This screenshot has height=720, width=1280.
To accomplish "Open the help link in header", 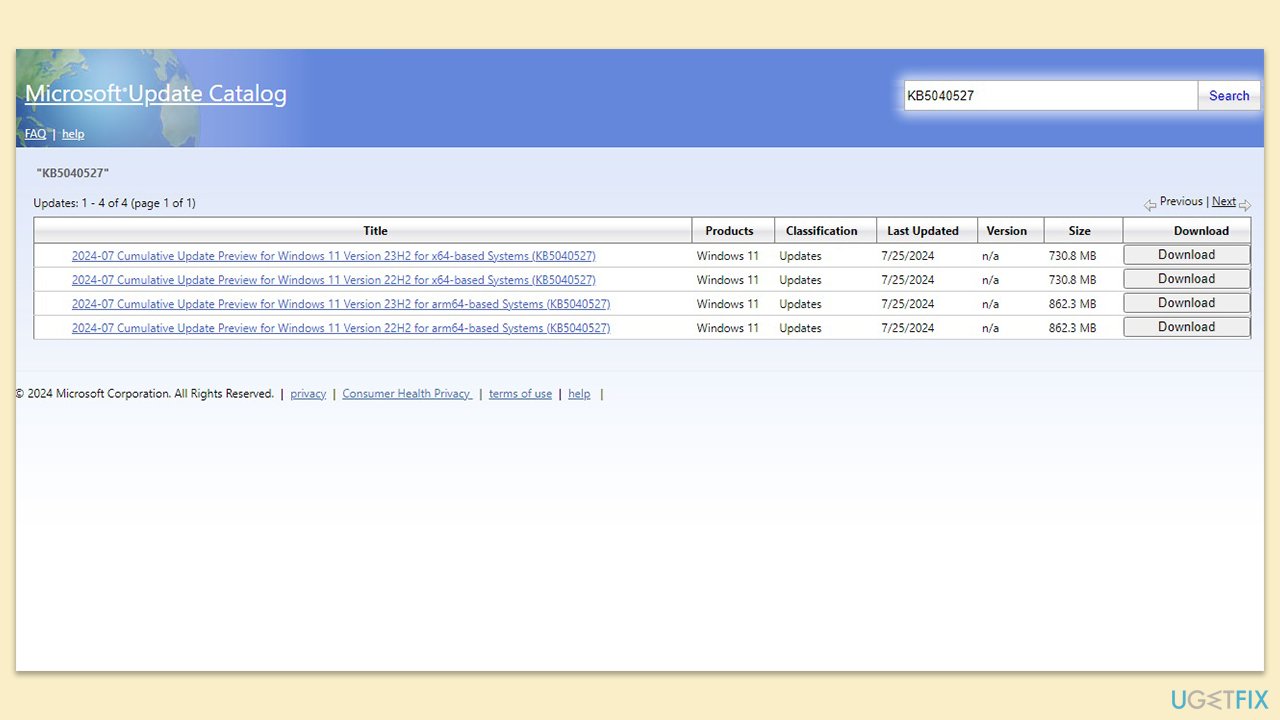I will coord(73,134).
